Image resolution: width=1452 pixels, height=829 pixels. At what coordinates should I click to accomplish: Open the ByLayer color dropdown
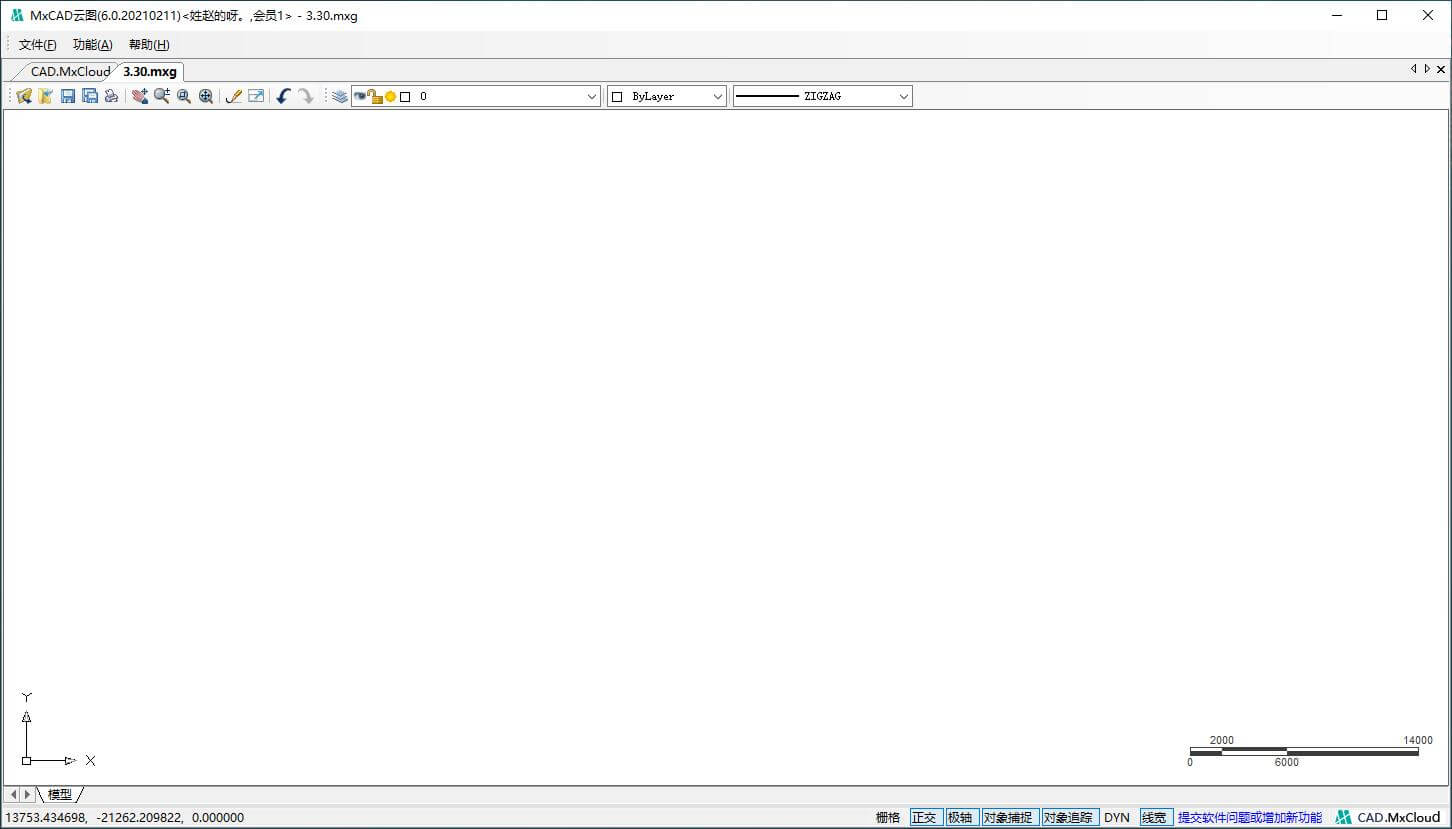coord(667,96)
